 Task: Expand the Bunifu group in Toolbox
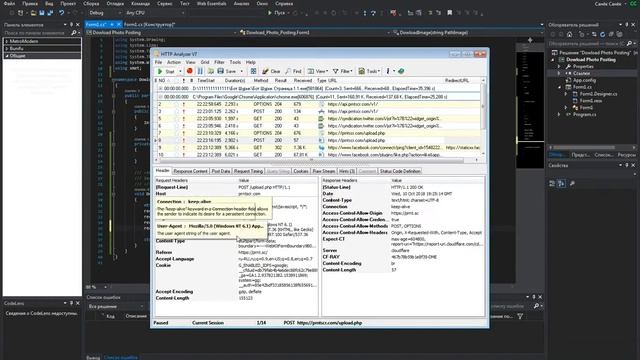click(x=7, y=49)
